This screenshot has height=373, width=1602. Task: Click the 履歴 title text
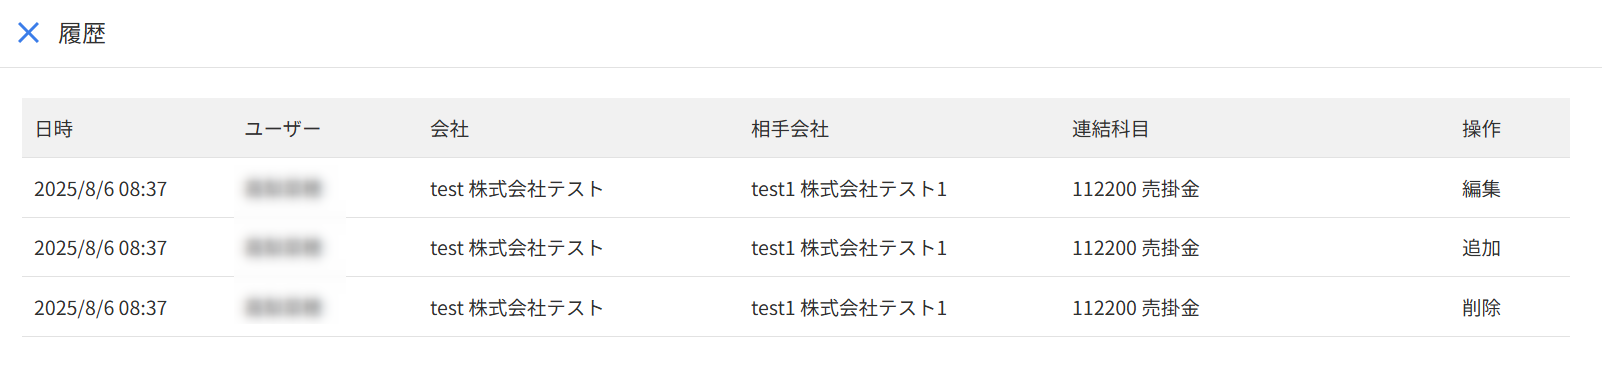82,33
